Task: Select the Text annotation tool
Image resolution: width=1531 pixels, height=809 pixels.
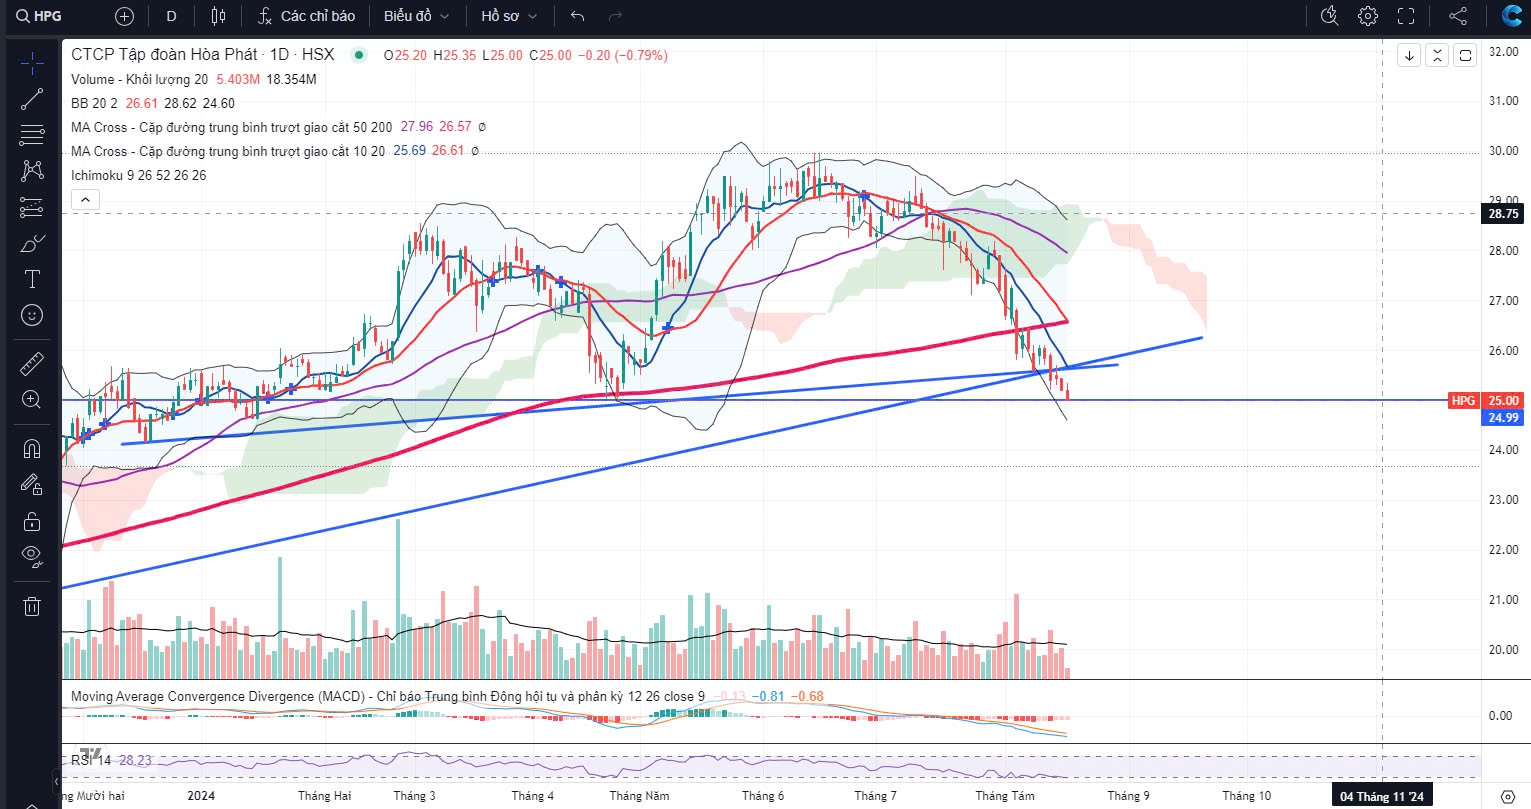Action: point(32,279)
